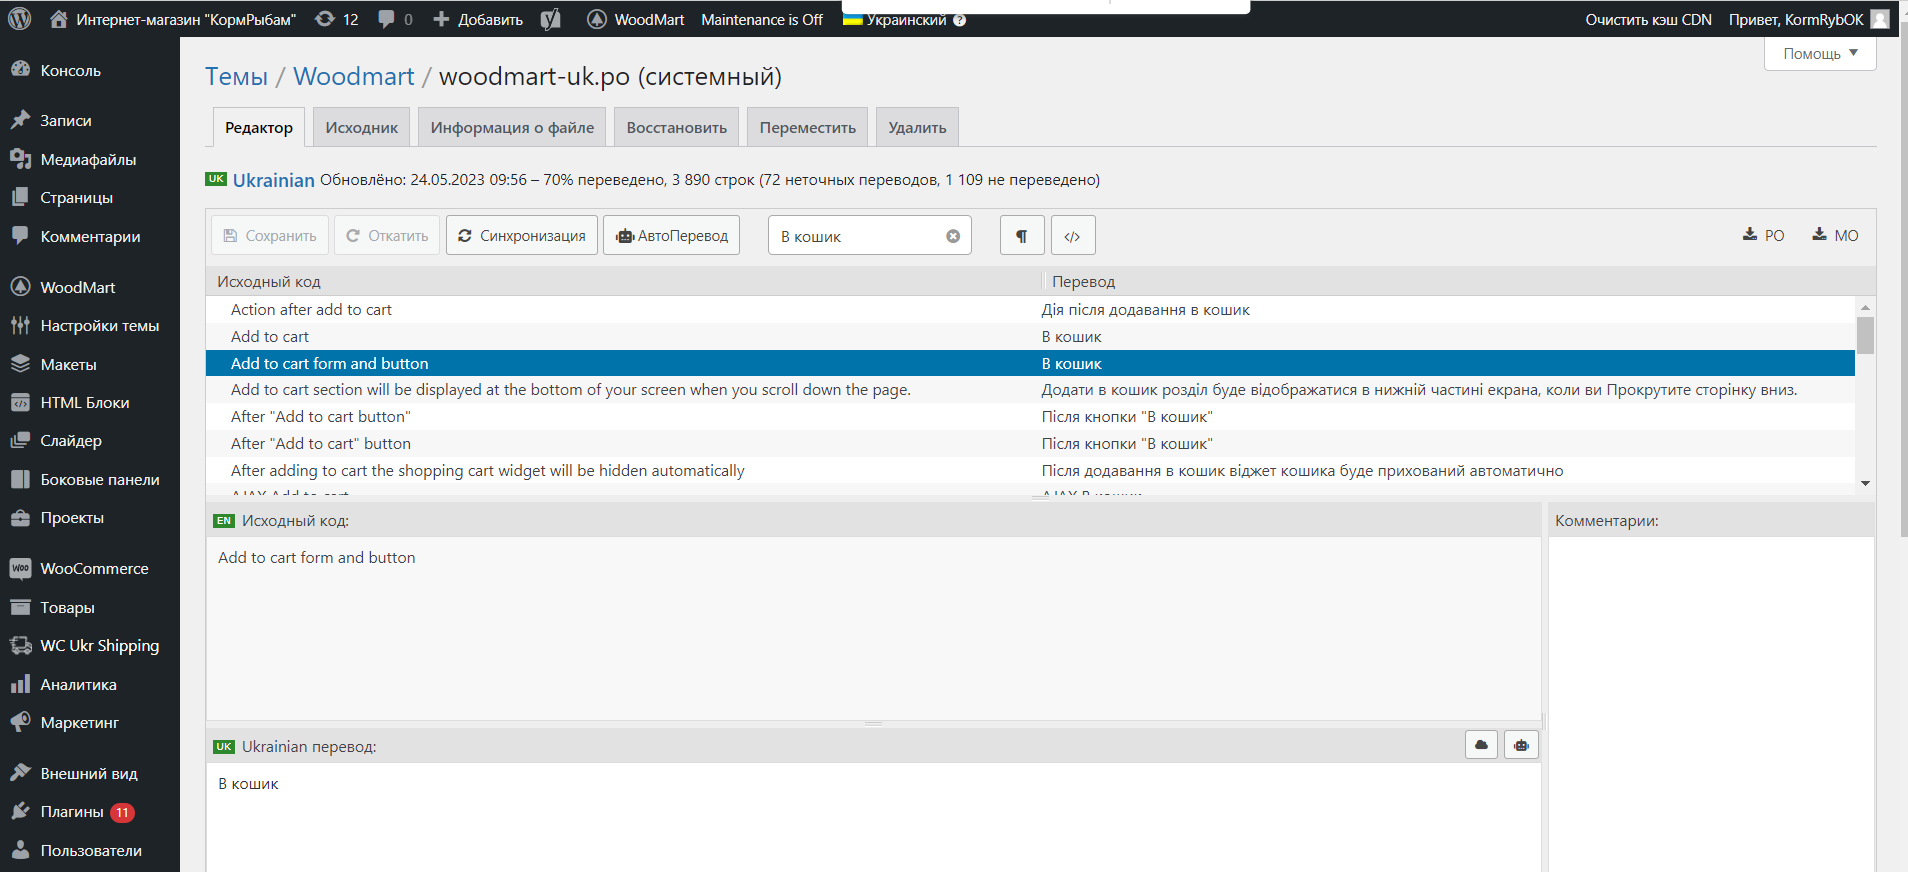Switch to Информация о файле tab
This screenshot has width=1908, height=872.
512,127
